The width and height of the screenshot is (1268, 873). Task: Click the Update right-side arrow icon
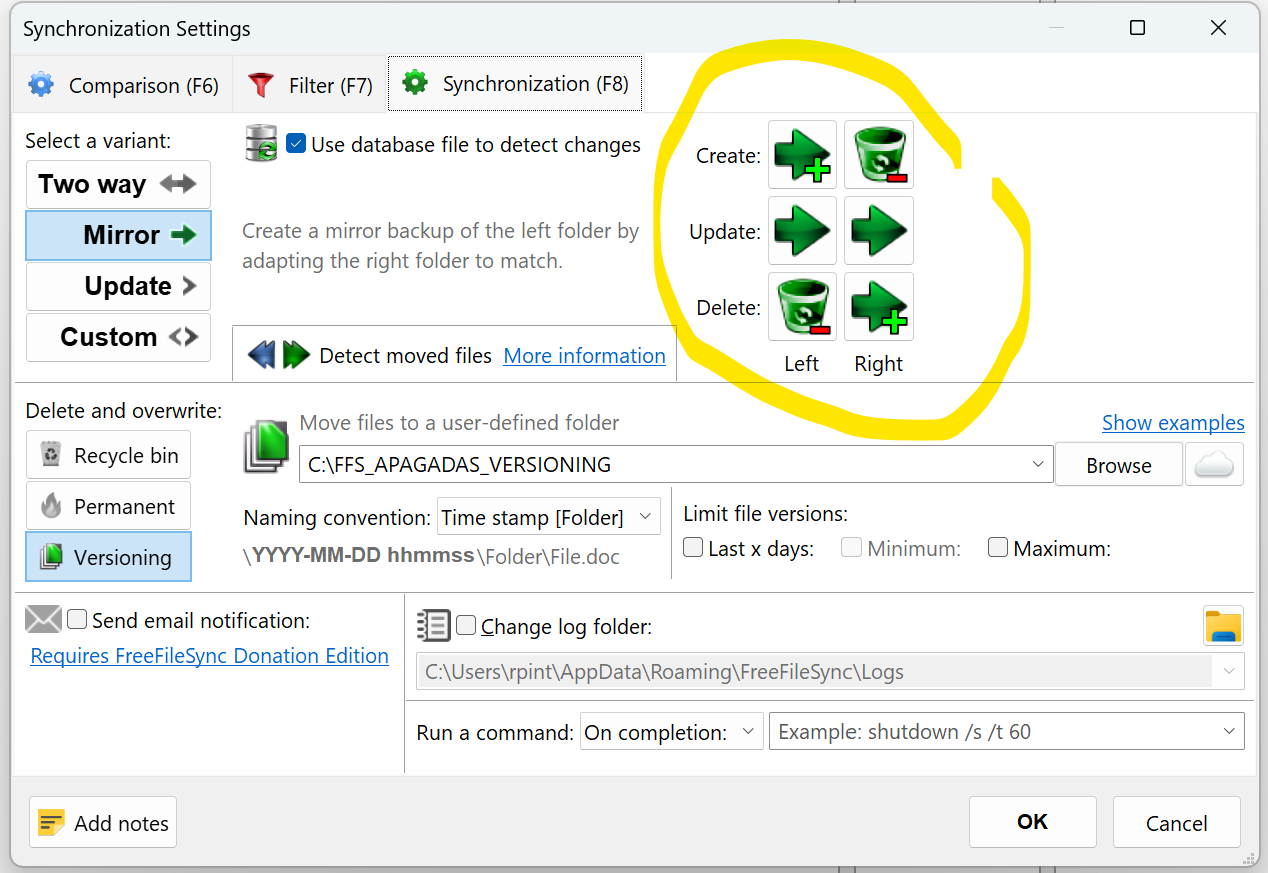pyautogui.click(x=879, y=231)
